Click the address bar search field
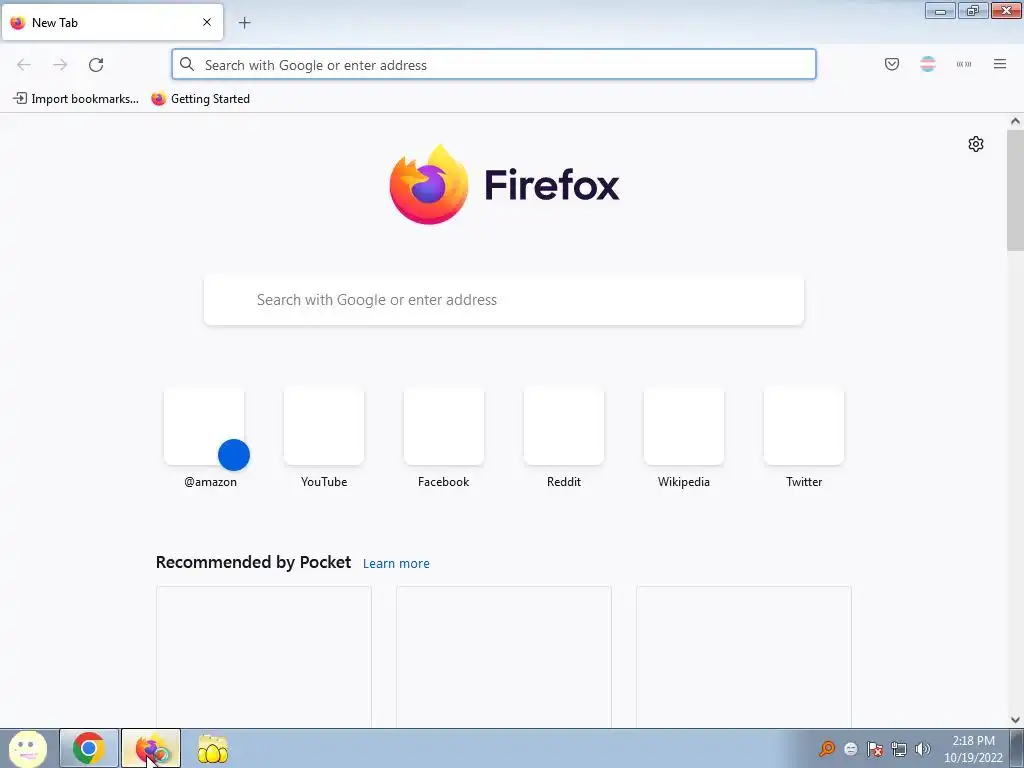The width and height of the screenshot is (1024, 768). 494,65
